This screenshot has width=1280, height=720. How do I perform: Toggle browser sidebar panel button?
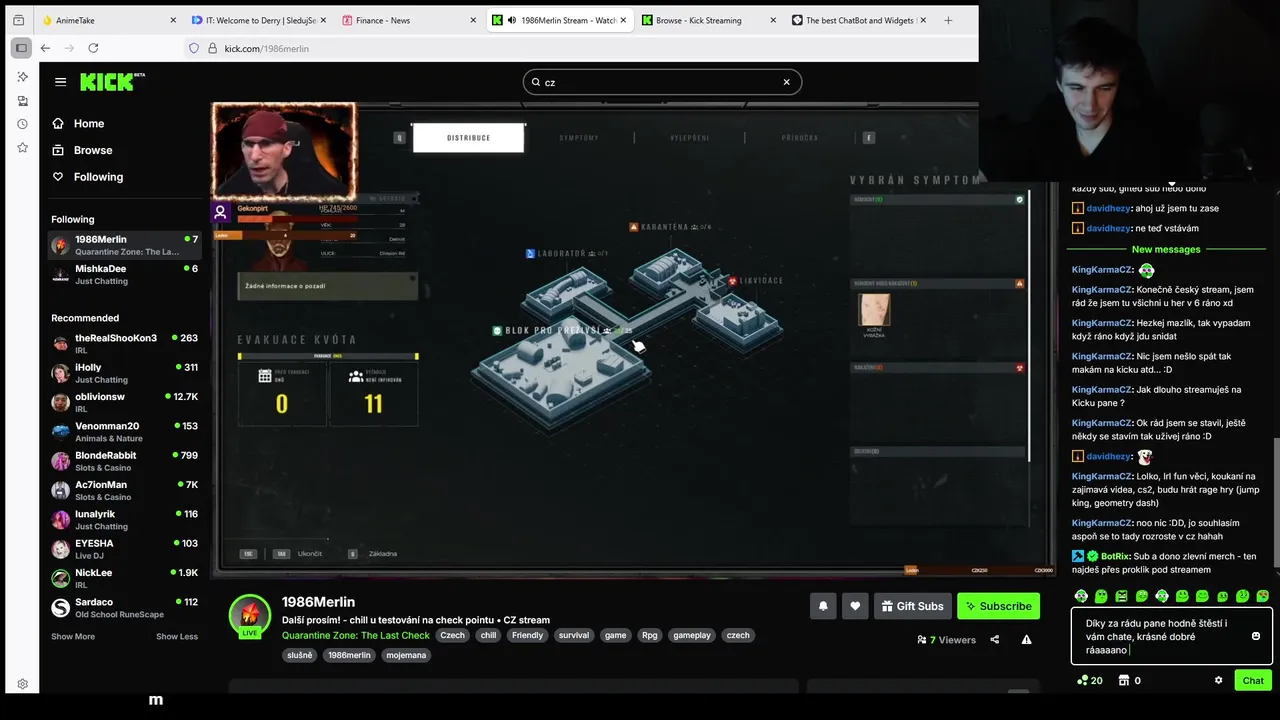point(21,48)
